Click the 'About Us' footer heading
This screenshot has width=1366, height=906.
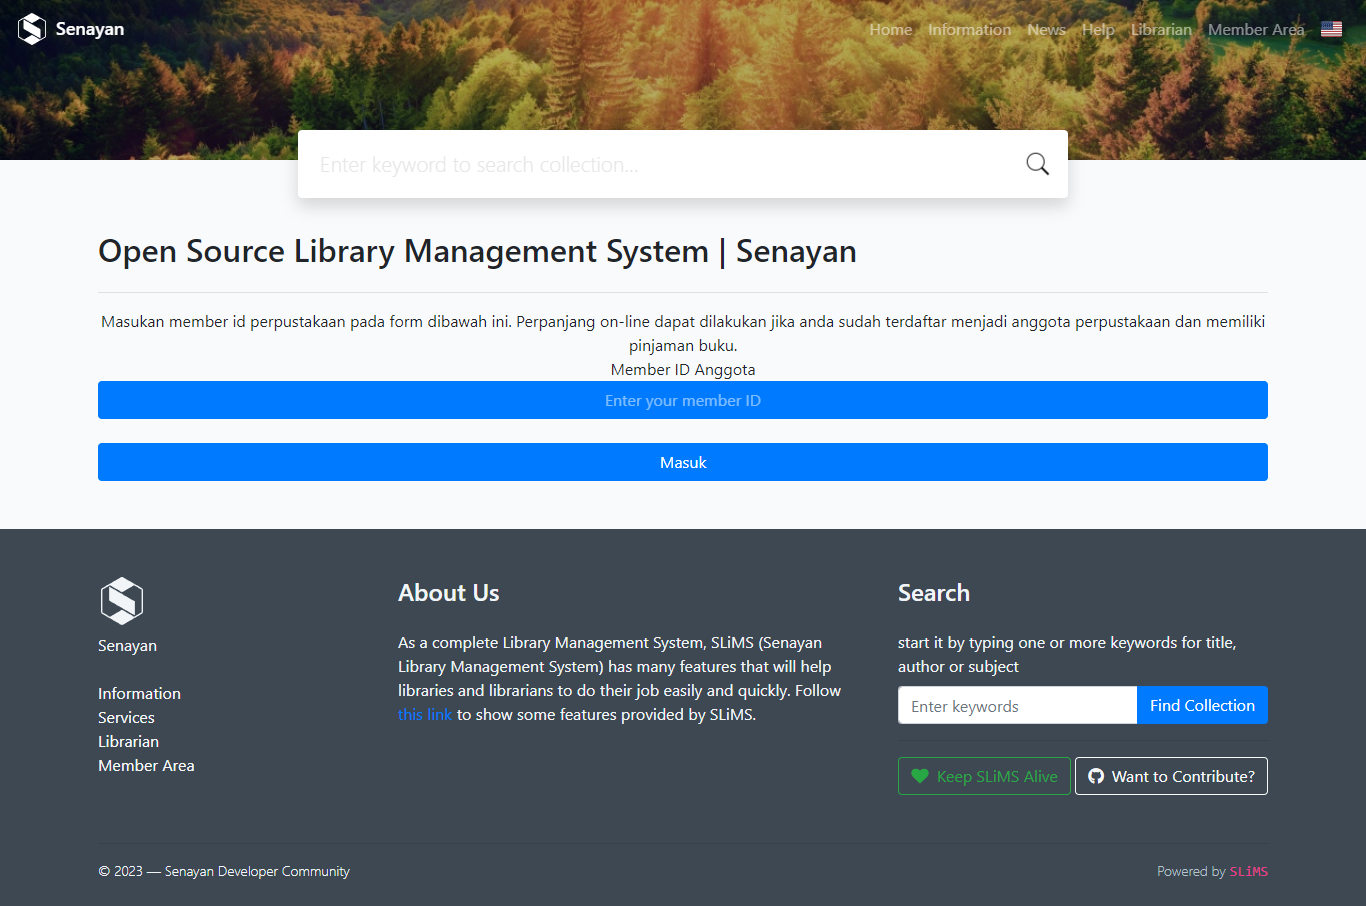pyautogui.click(x=448, y=593)
